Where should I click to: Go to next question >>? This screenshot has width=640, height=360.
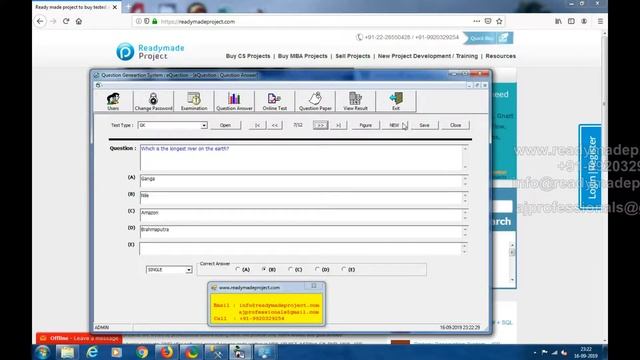point(321,125)
